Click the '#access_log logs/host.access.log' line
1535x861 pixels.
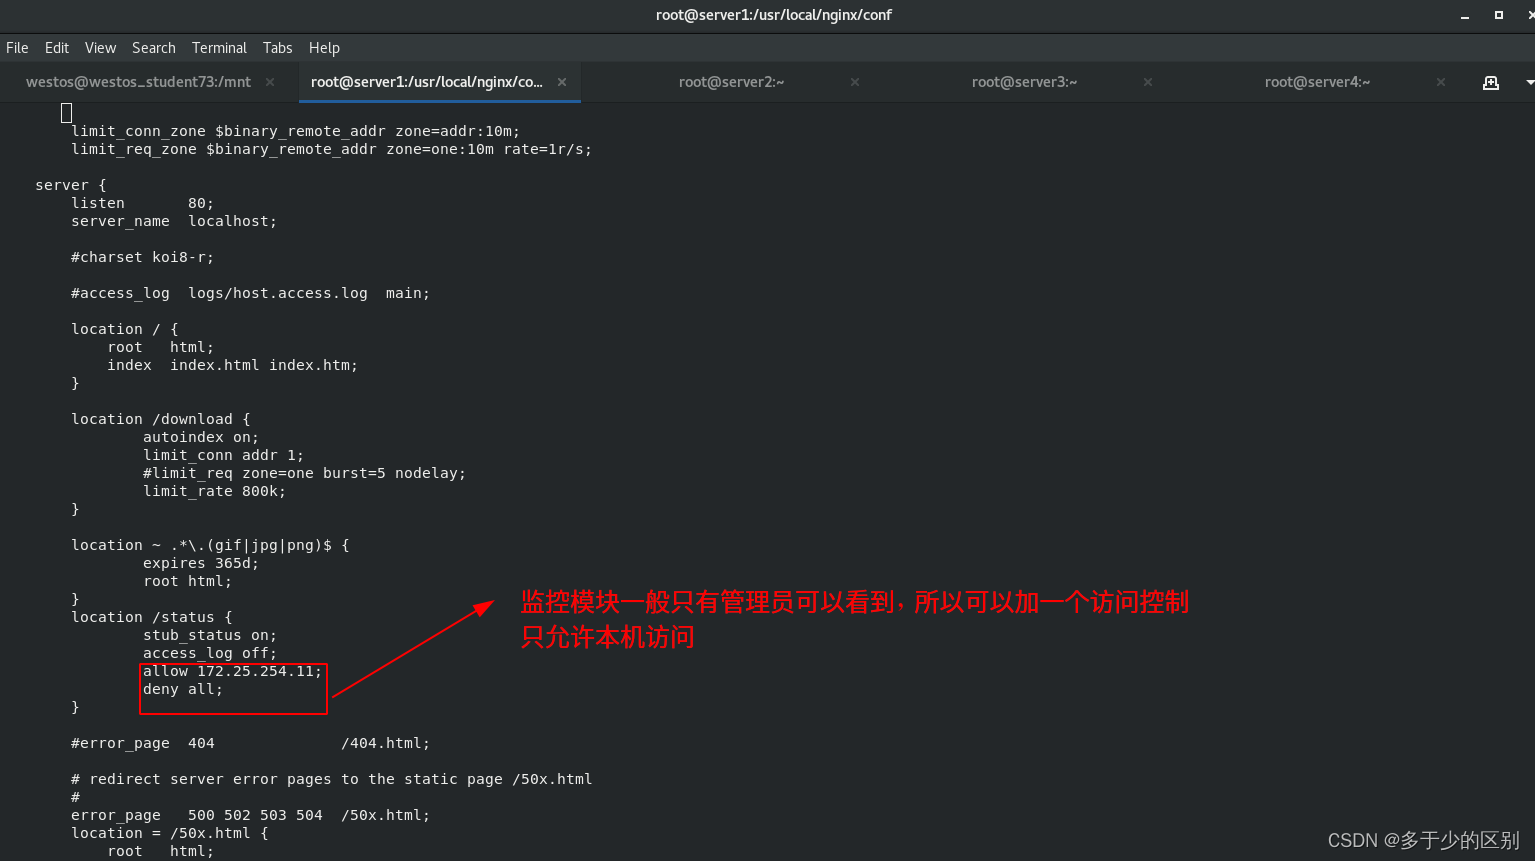[x=250, y=293]
